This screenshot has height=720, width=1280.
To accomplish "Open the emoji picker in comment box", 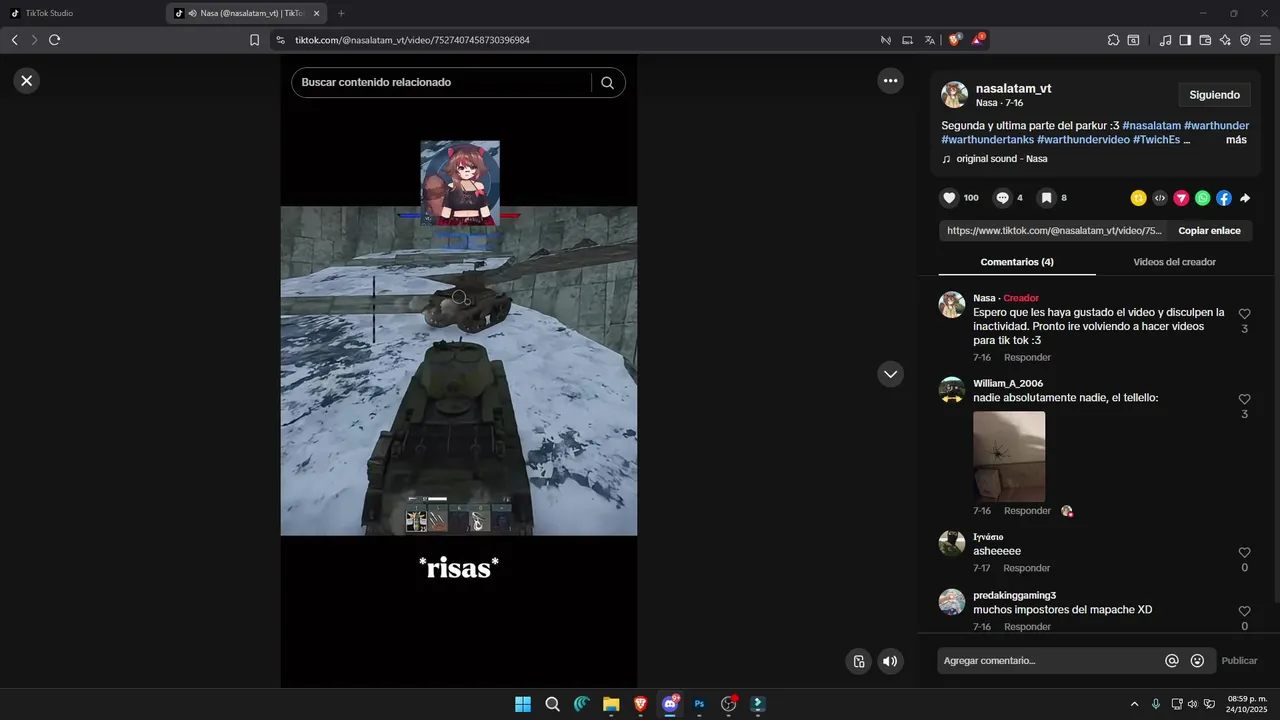I will tap(1197, 661).
